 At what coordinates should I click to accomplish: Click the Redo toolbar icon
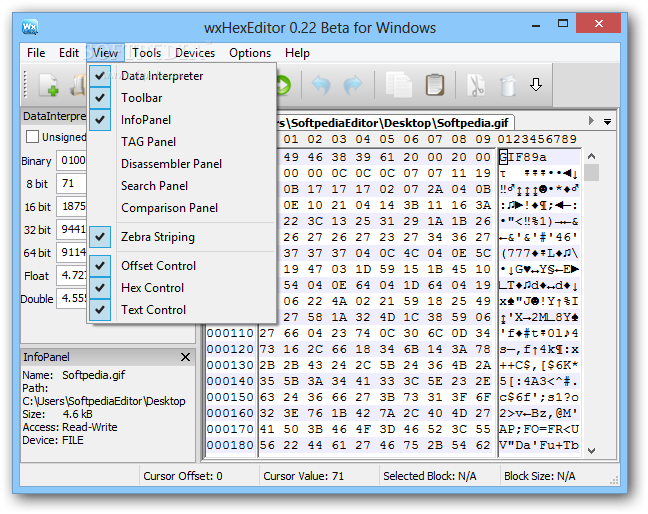click(x=353, y=85)
